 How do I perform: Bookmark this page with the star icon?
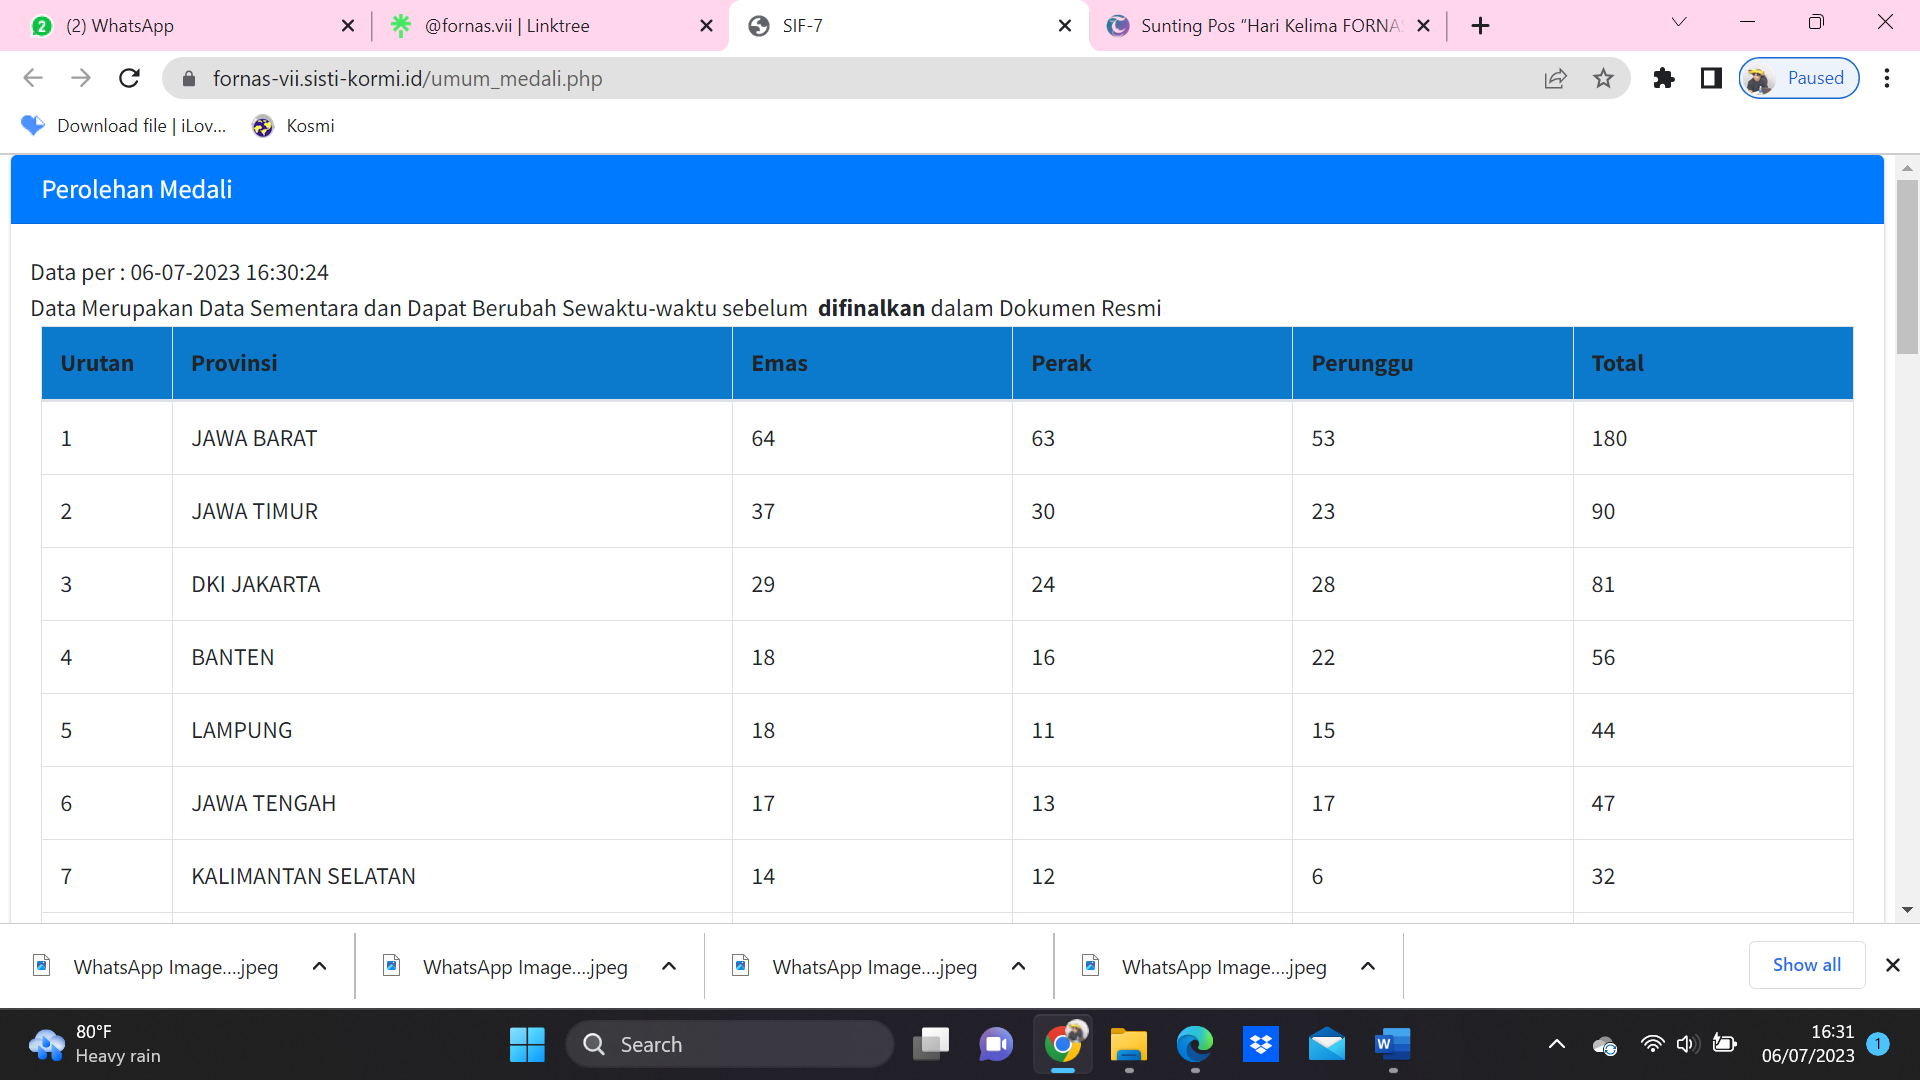(1603, 78)
